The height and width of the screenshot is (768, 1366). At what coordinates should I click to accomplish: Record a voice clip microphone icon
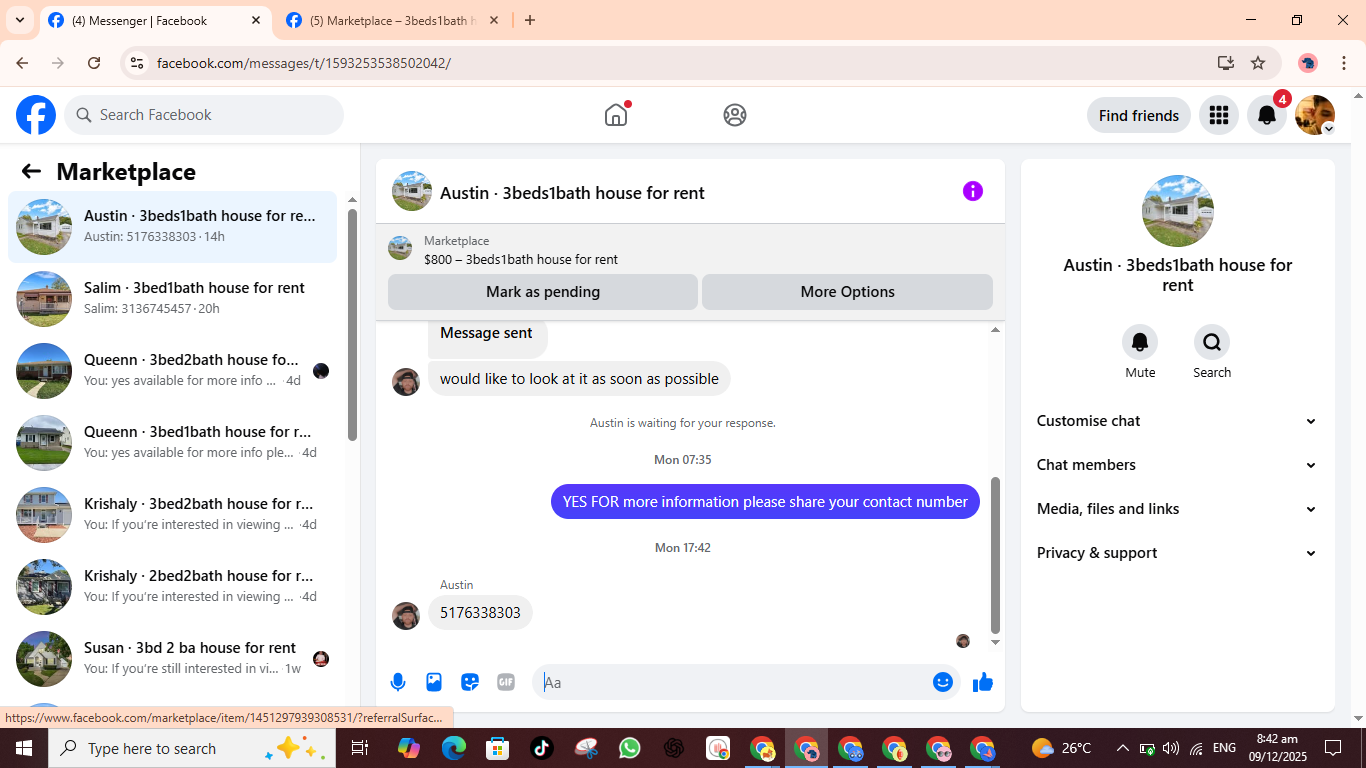[398, 682]
